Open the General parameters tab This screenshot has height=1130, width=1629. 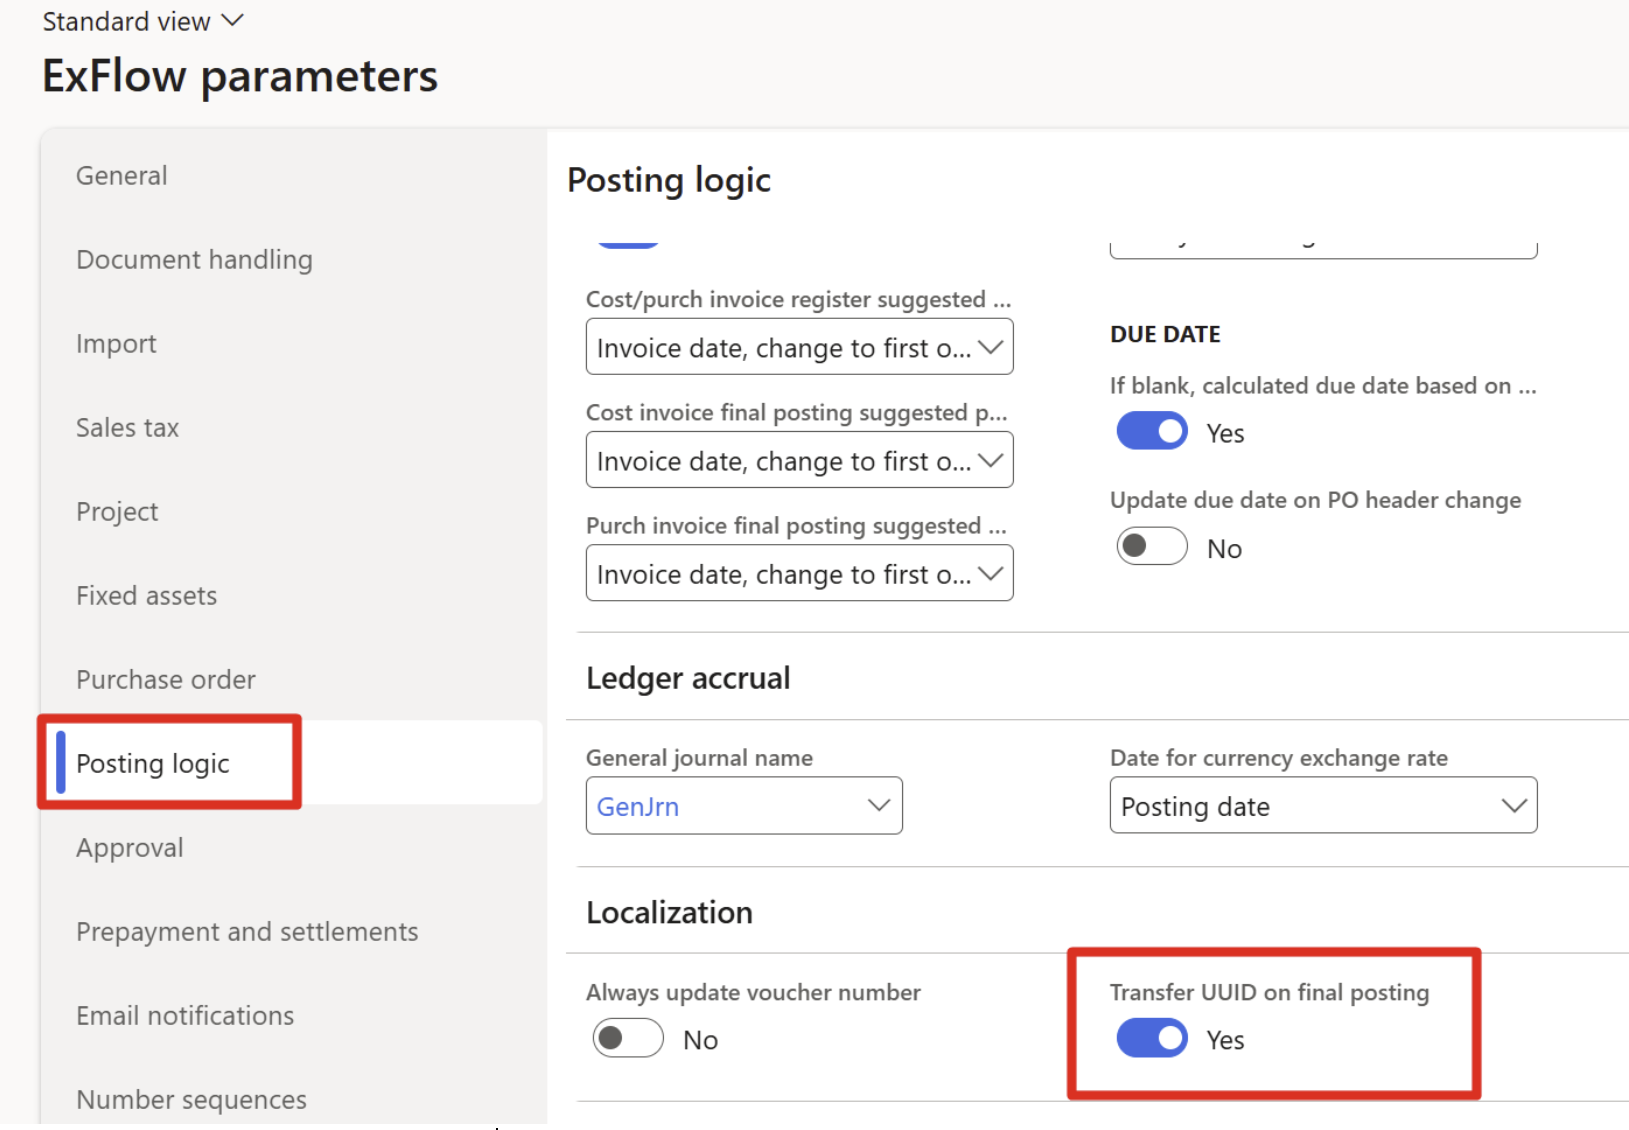click(122, 176)
